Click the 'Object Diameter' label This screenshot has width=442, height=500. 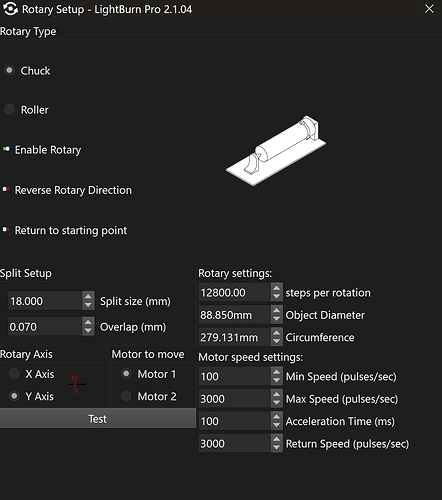click(x=325, y=315)
